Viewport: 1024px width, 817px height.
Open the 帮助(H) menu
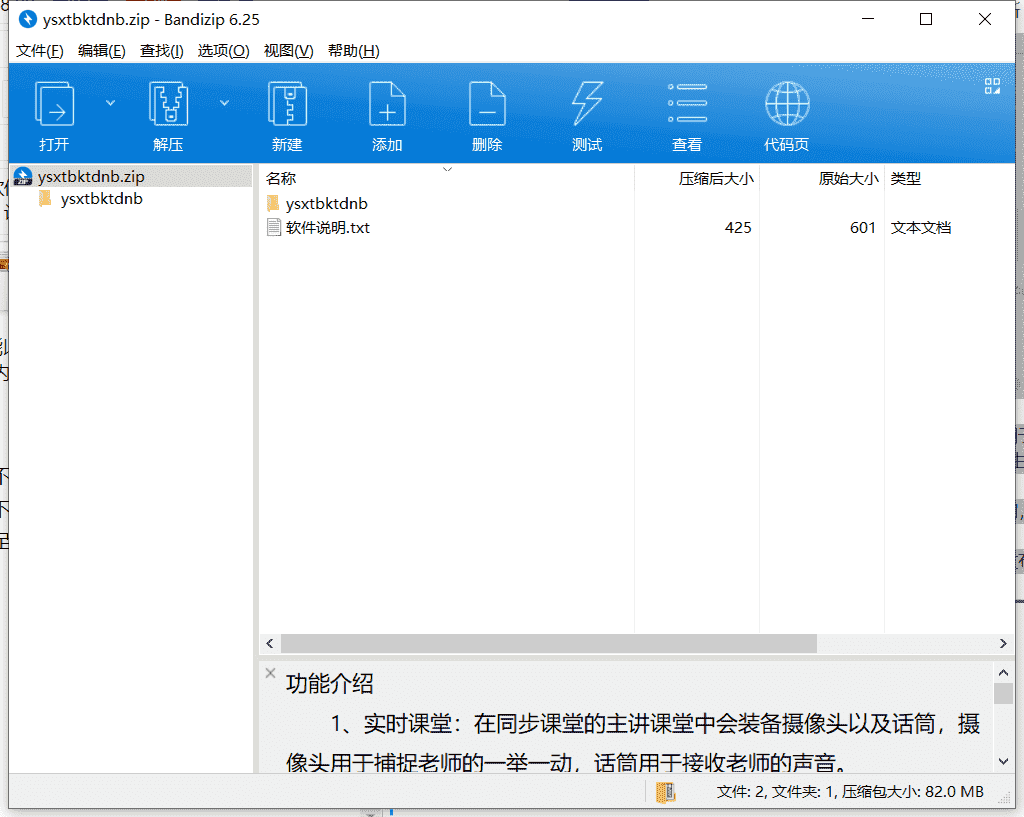pyautogui.click(x=353, y=51)
